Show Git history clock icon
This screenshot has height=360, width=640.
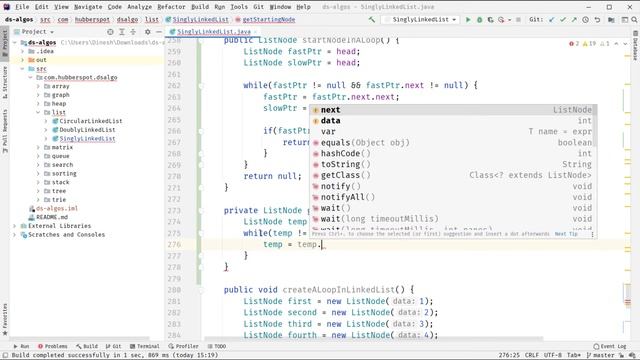(585, 20)
